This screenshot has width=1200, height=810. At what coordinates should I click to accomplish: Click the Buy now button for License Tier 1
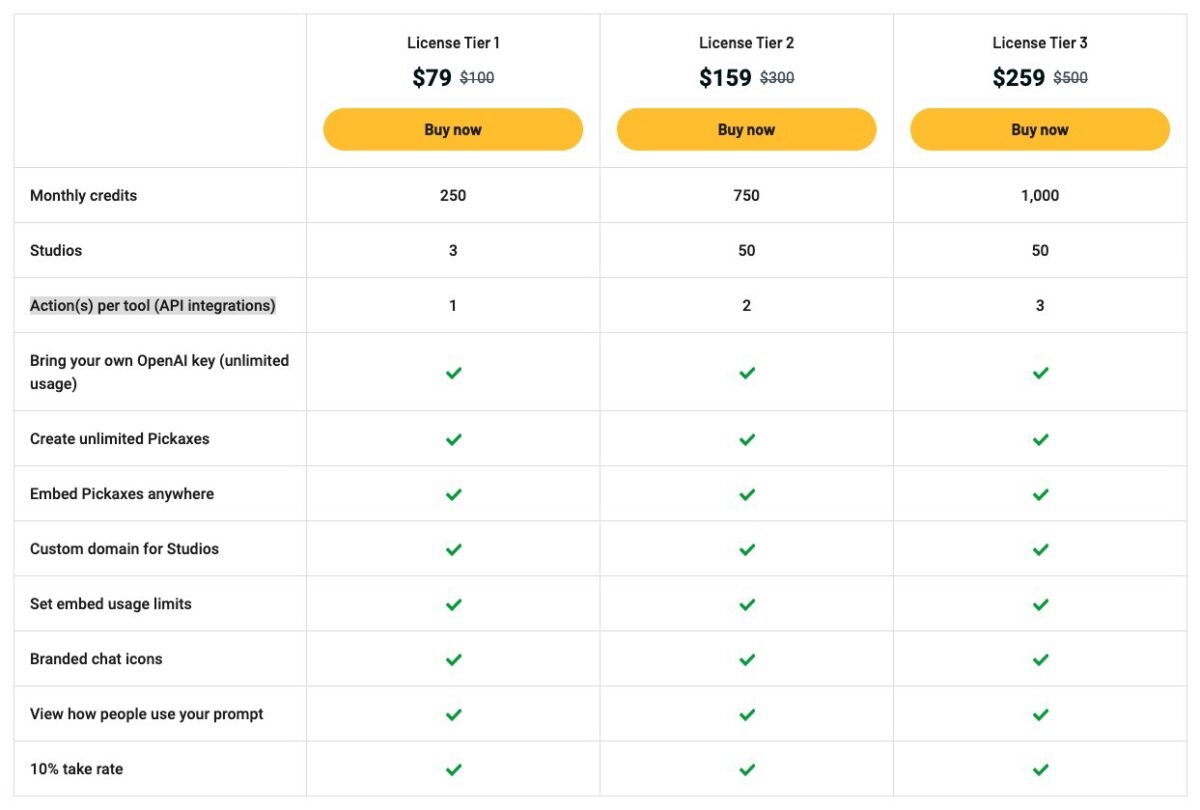point(453,129)
